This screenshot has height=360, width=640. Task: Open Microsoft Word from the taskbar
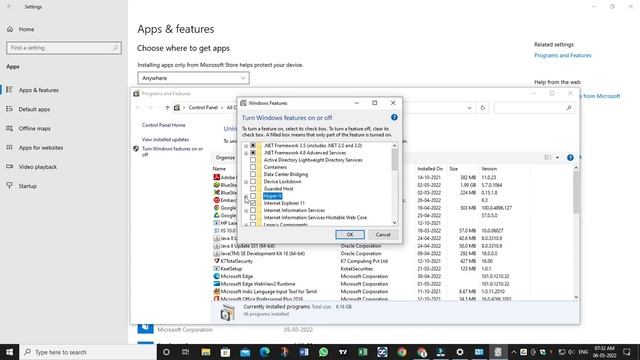(304, 352)
